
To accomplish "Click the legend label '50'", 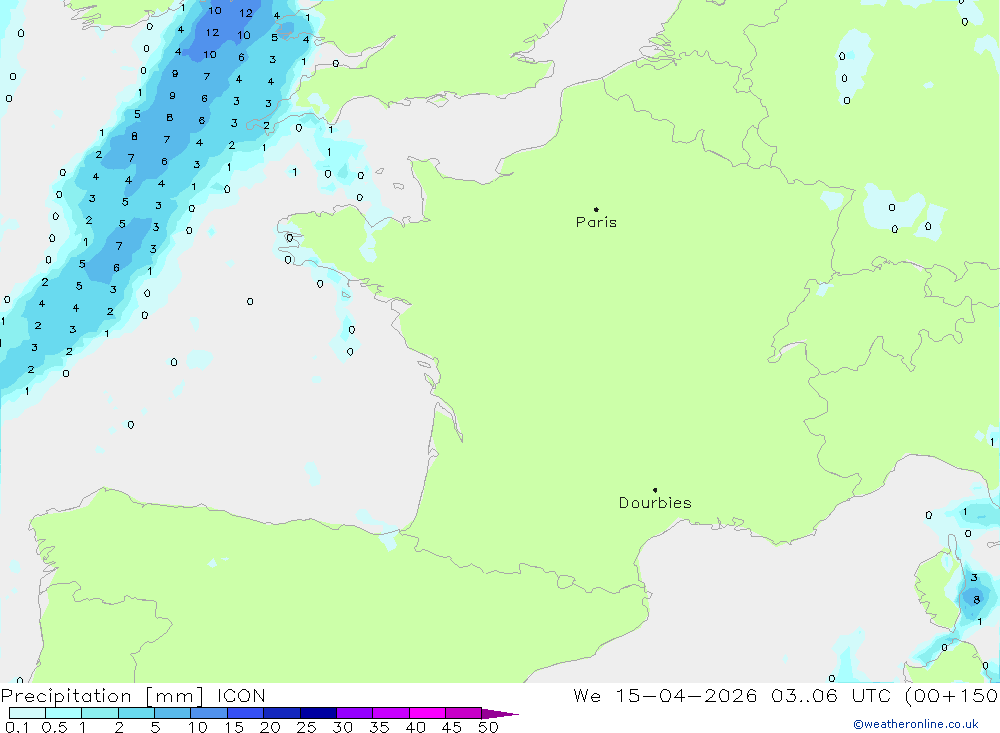I will tap(488, 727).
